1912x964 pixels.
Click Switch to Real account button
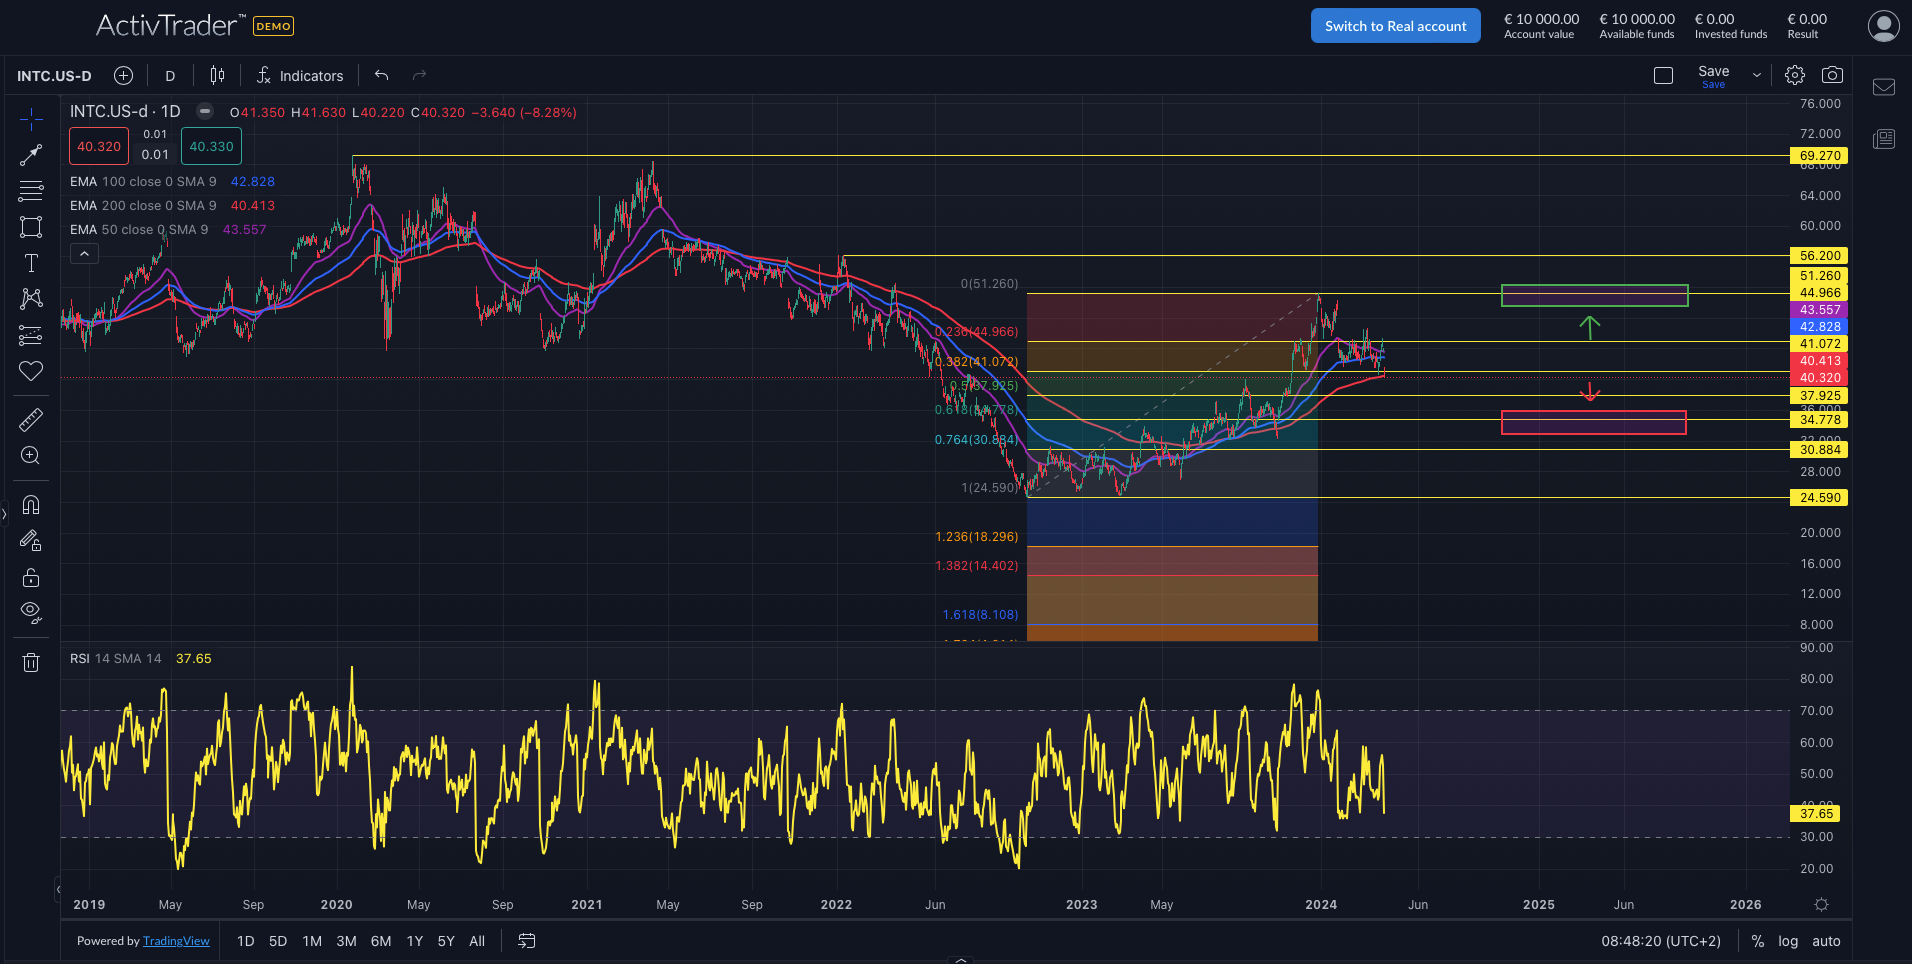coord(1395,26)
